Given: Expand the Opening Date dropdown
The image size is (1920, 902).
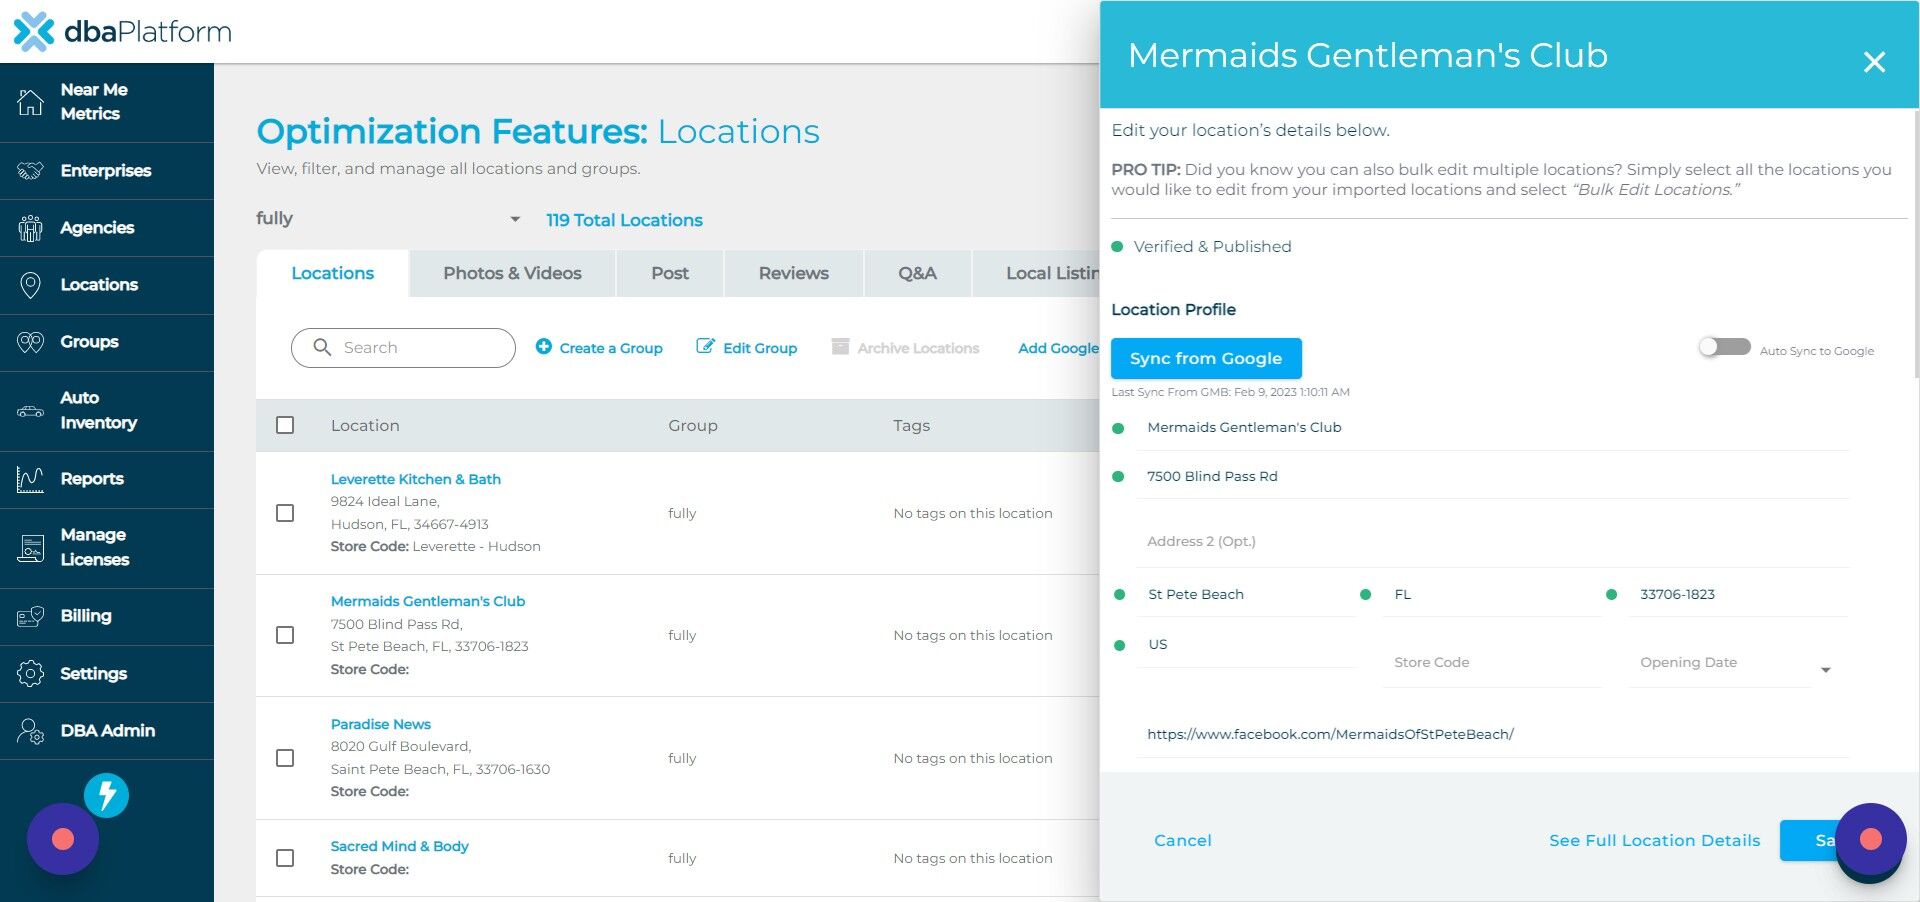Looking at the screenshot, I should [x=1826, y=670].
